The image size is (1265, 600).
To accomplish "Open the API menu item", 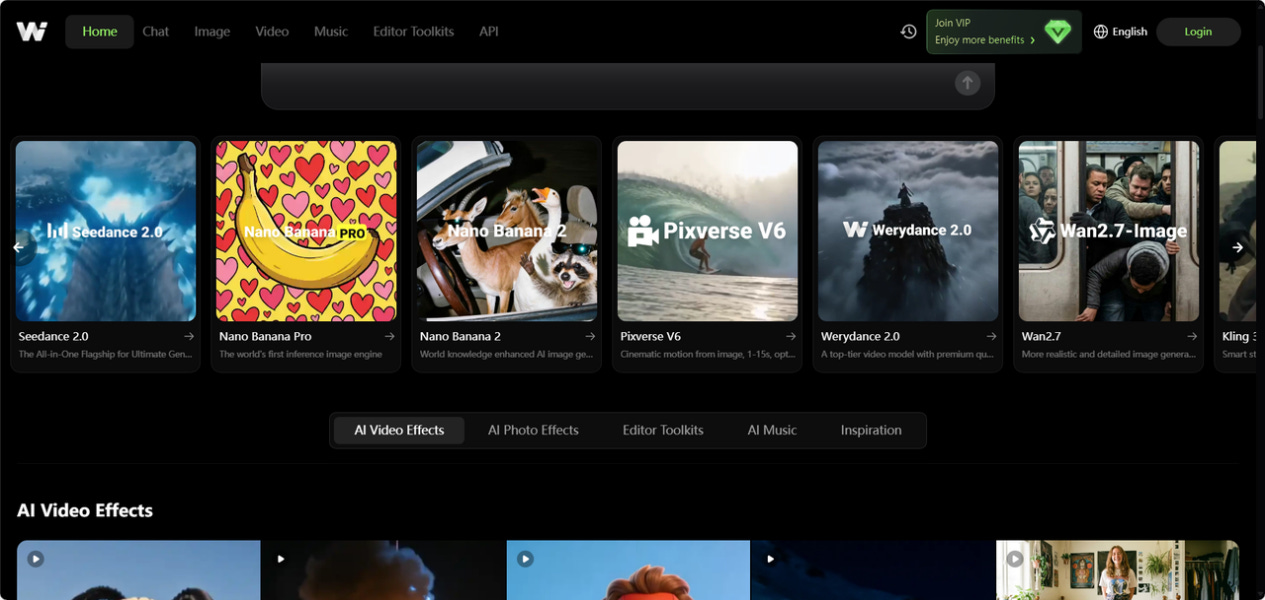I will [x=489, y=32].
